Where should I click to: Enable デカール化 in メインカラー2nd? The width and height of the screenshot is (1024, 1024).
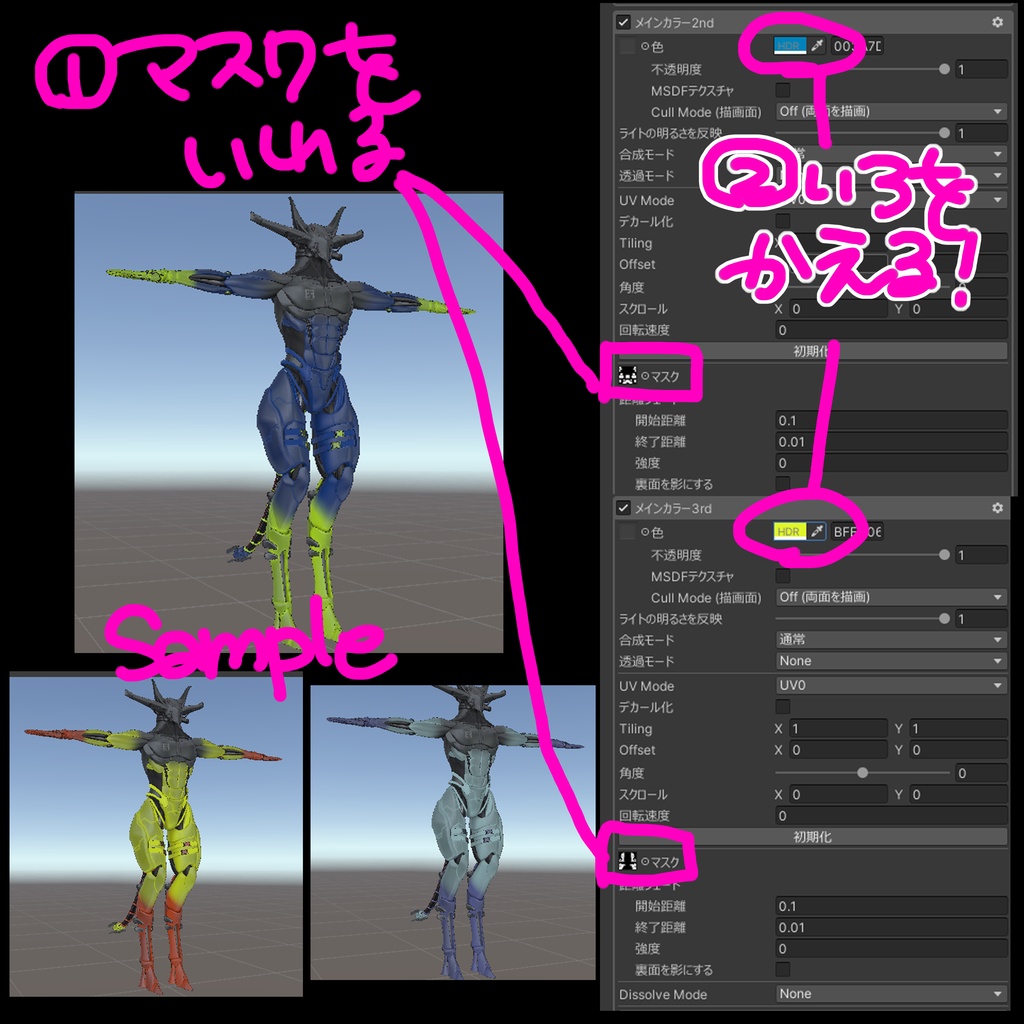(x=782, y=221)
